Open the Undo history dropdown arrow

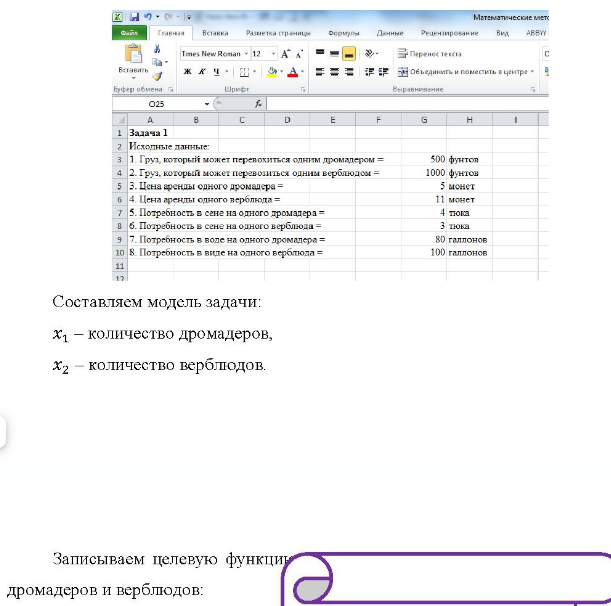click(x=157, y=17)
